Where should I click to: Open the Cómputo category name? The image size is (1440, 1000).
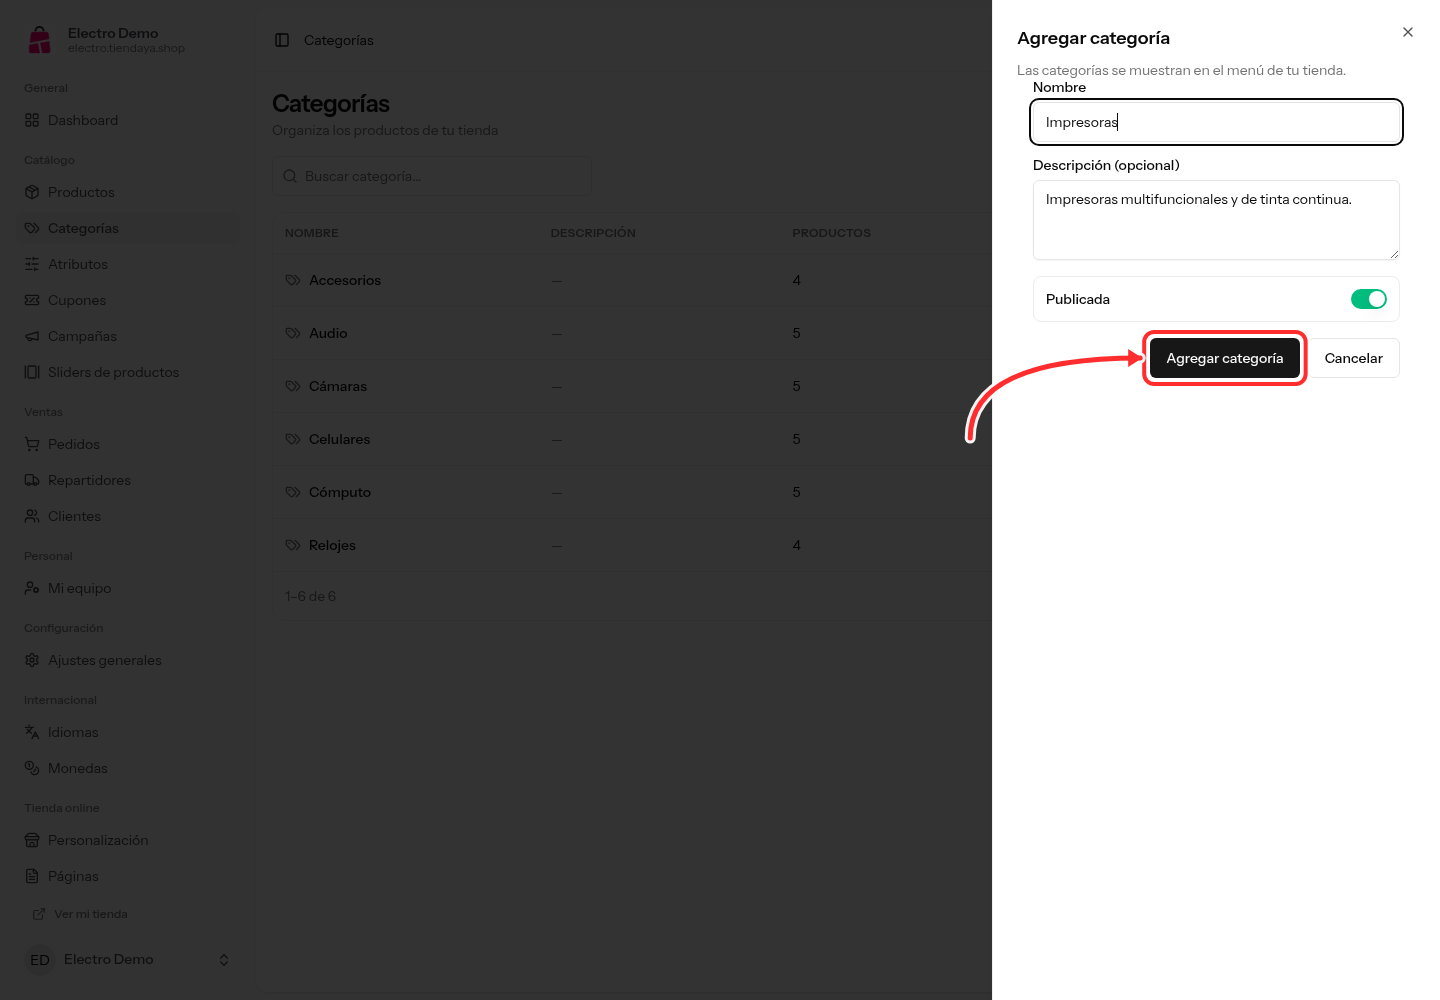340,492
